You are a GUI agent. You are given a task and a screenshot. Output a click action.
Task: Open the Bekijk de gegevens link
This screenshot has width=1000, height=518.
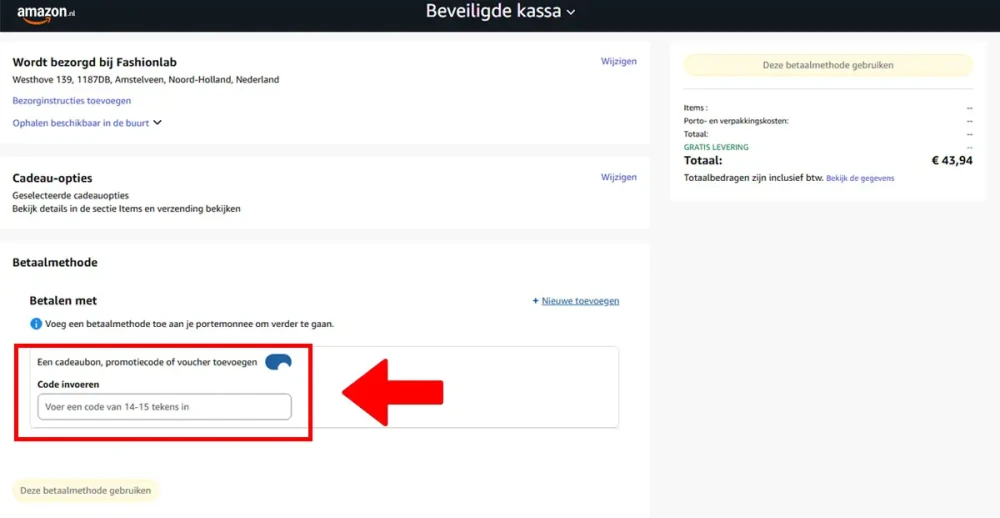click(x=860, y=178)
